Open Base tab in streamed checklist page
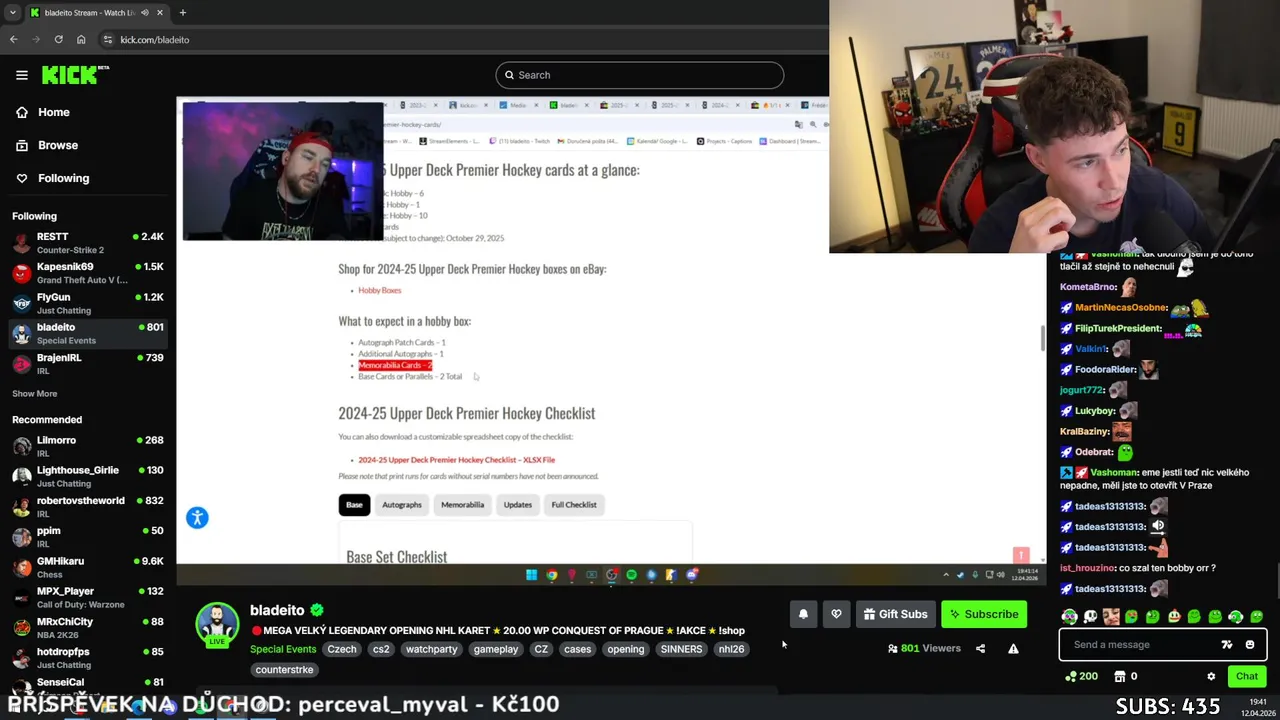This screenshot has width=1280, height=720. click(354, 505)
